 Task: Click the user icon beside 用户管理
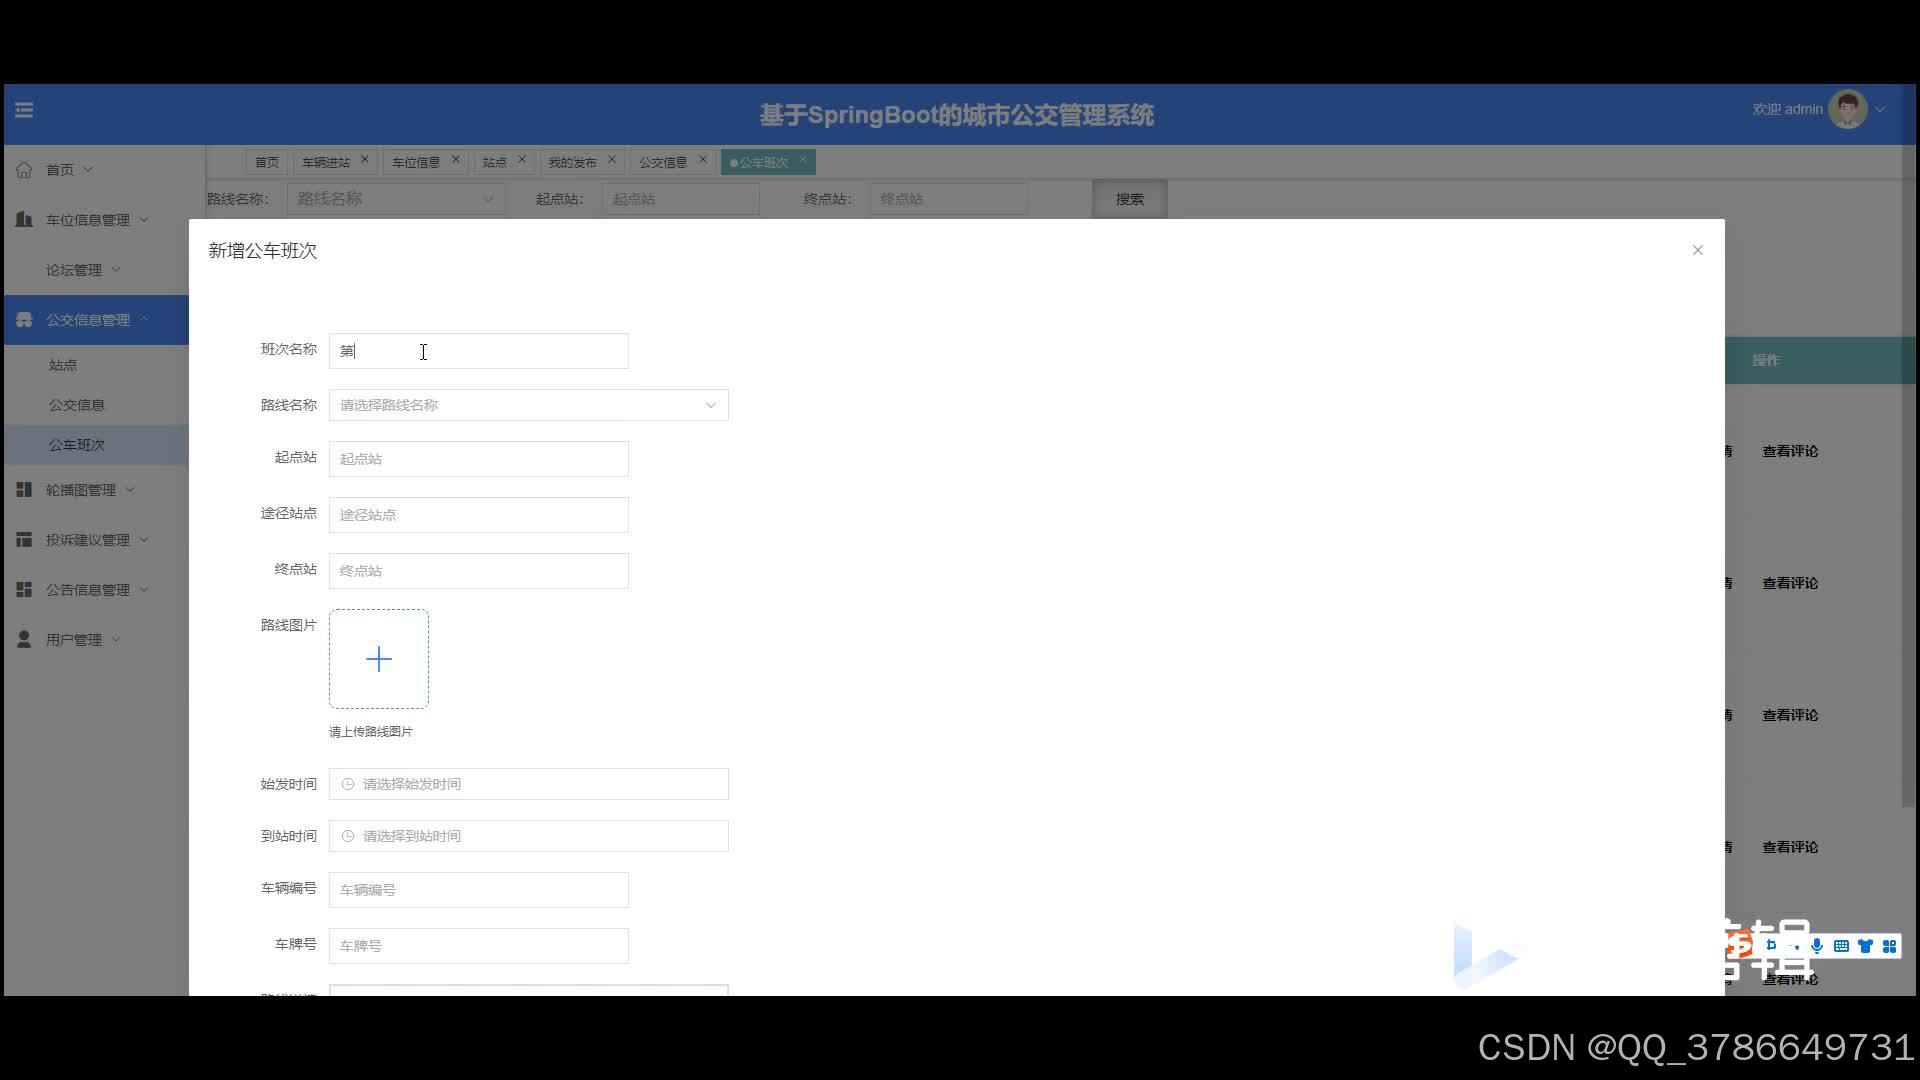click(x=24, y=640)
